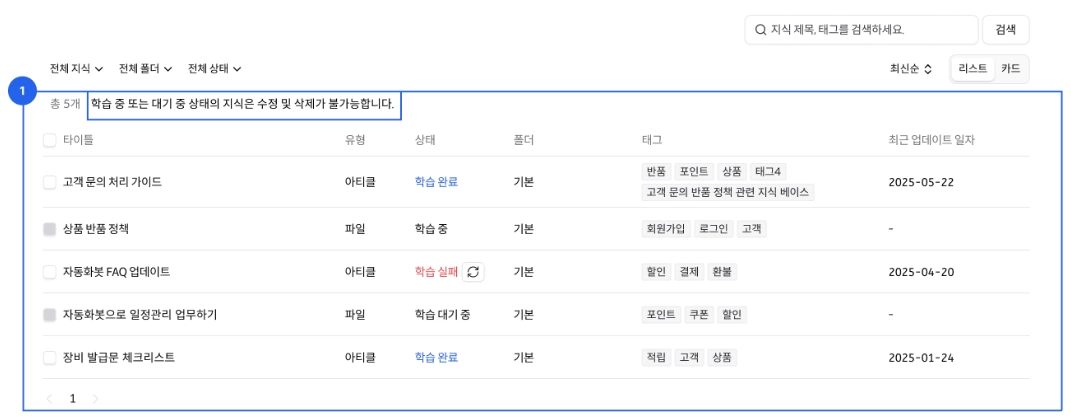This screenshot has width=1071, height=420.
Task: Click the magnifier icon in search box
Action: coord(760,30)
